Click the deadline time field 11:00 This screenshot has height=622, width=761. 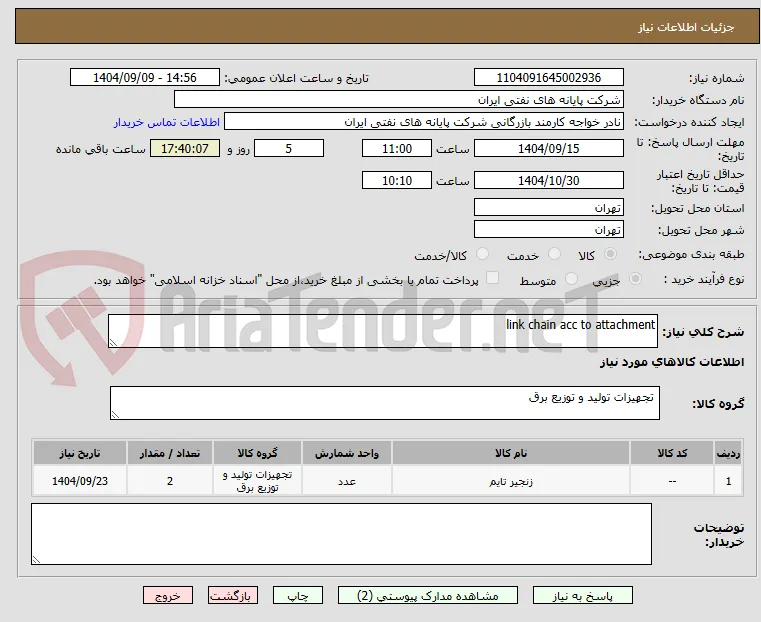(x=397, y=148)
